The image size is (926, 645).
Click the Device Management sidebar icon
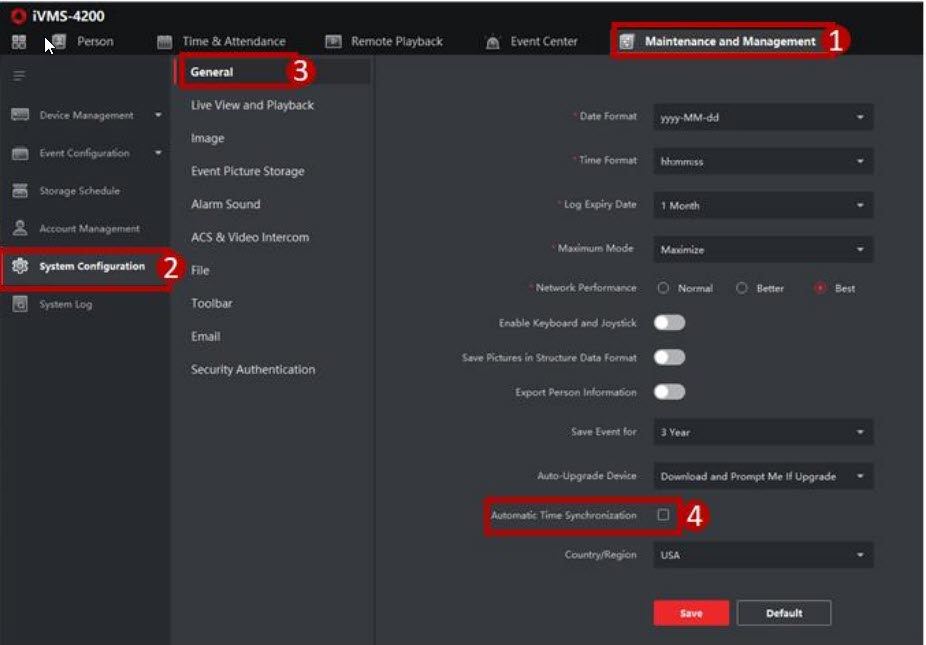click(20, 115)
